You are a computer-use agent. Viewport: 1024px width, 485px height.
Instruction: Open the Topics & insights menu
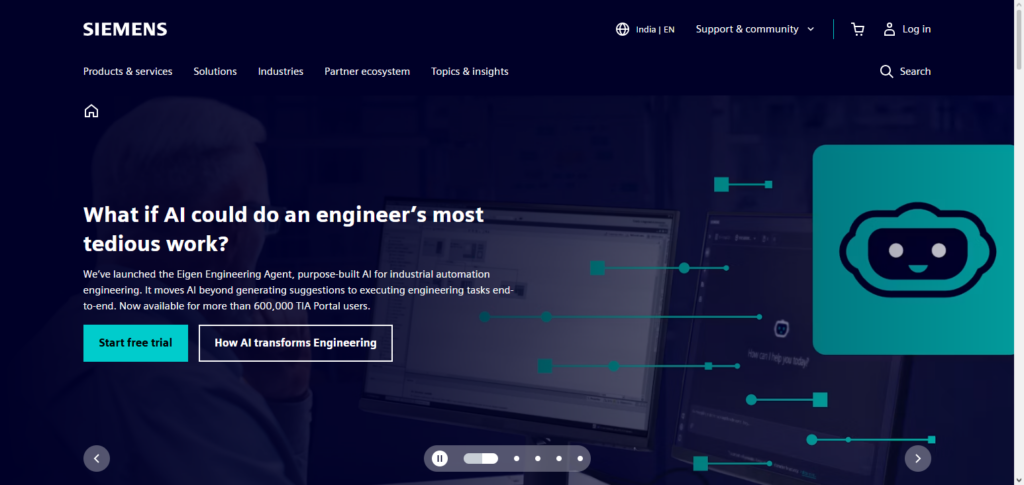click(x=470, y=71)
